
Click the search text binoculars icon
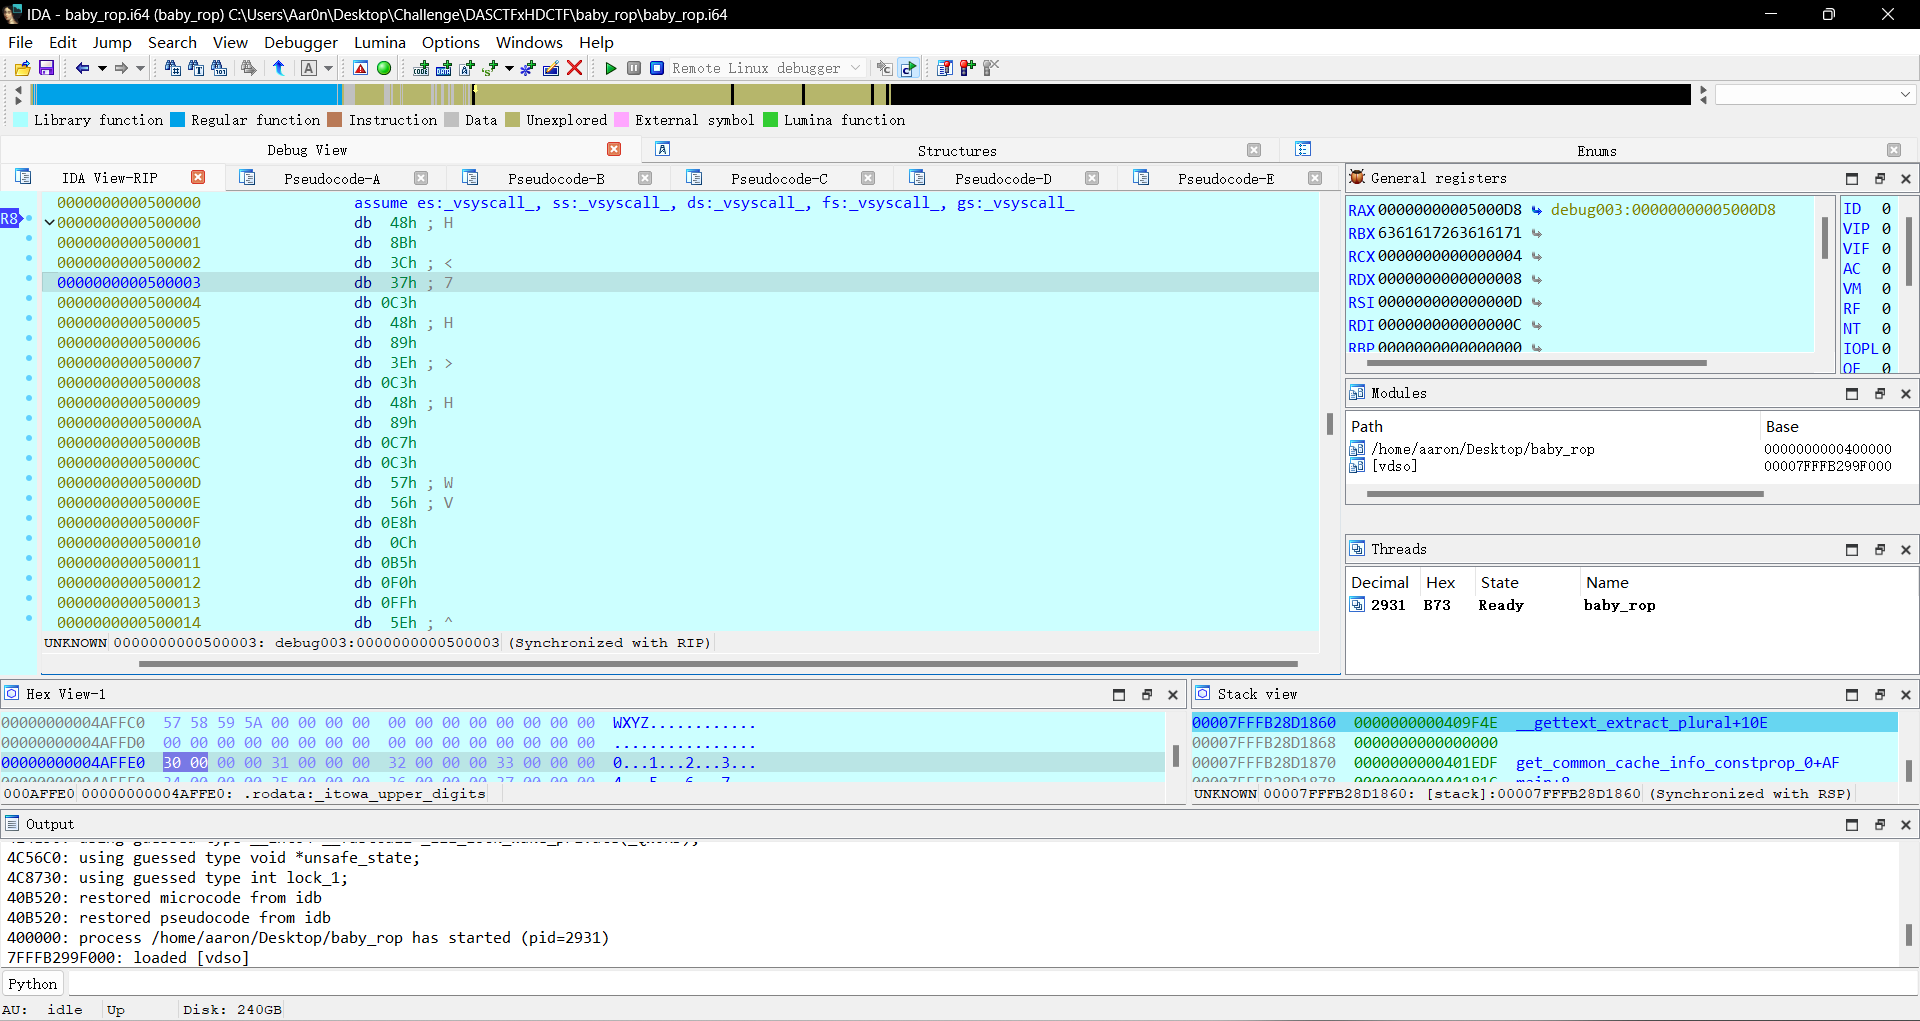[x=196, y=68]
